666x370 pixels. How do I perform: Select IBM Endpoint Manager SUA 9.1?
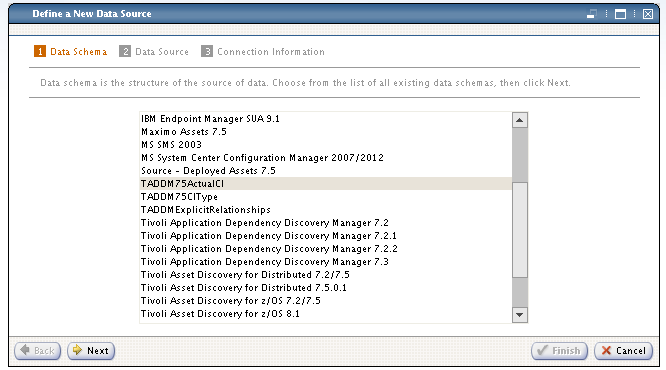[x=325, y=119]
